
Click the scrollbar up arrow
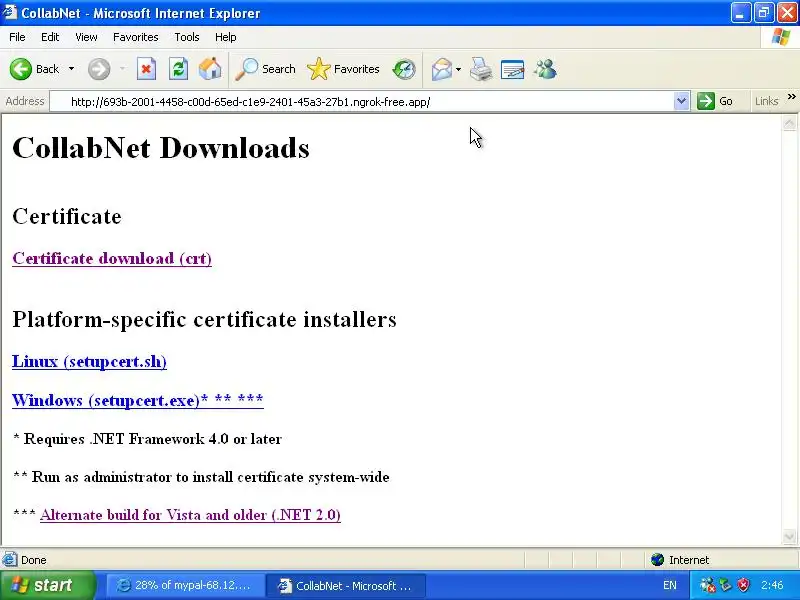coord(789,123)
